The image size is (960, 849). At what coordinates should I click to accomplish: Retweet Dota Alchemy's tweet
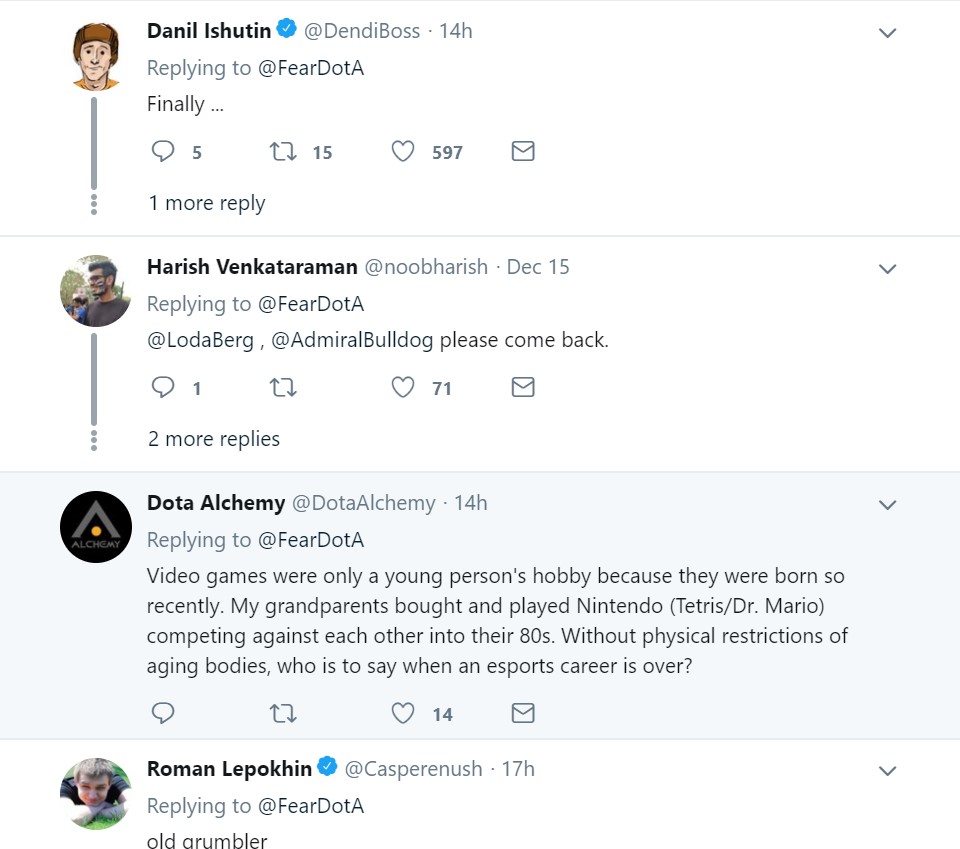(283, 713)
